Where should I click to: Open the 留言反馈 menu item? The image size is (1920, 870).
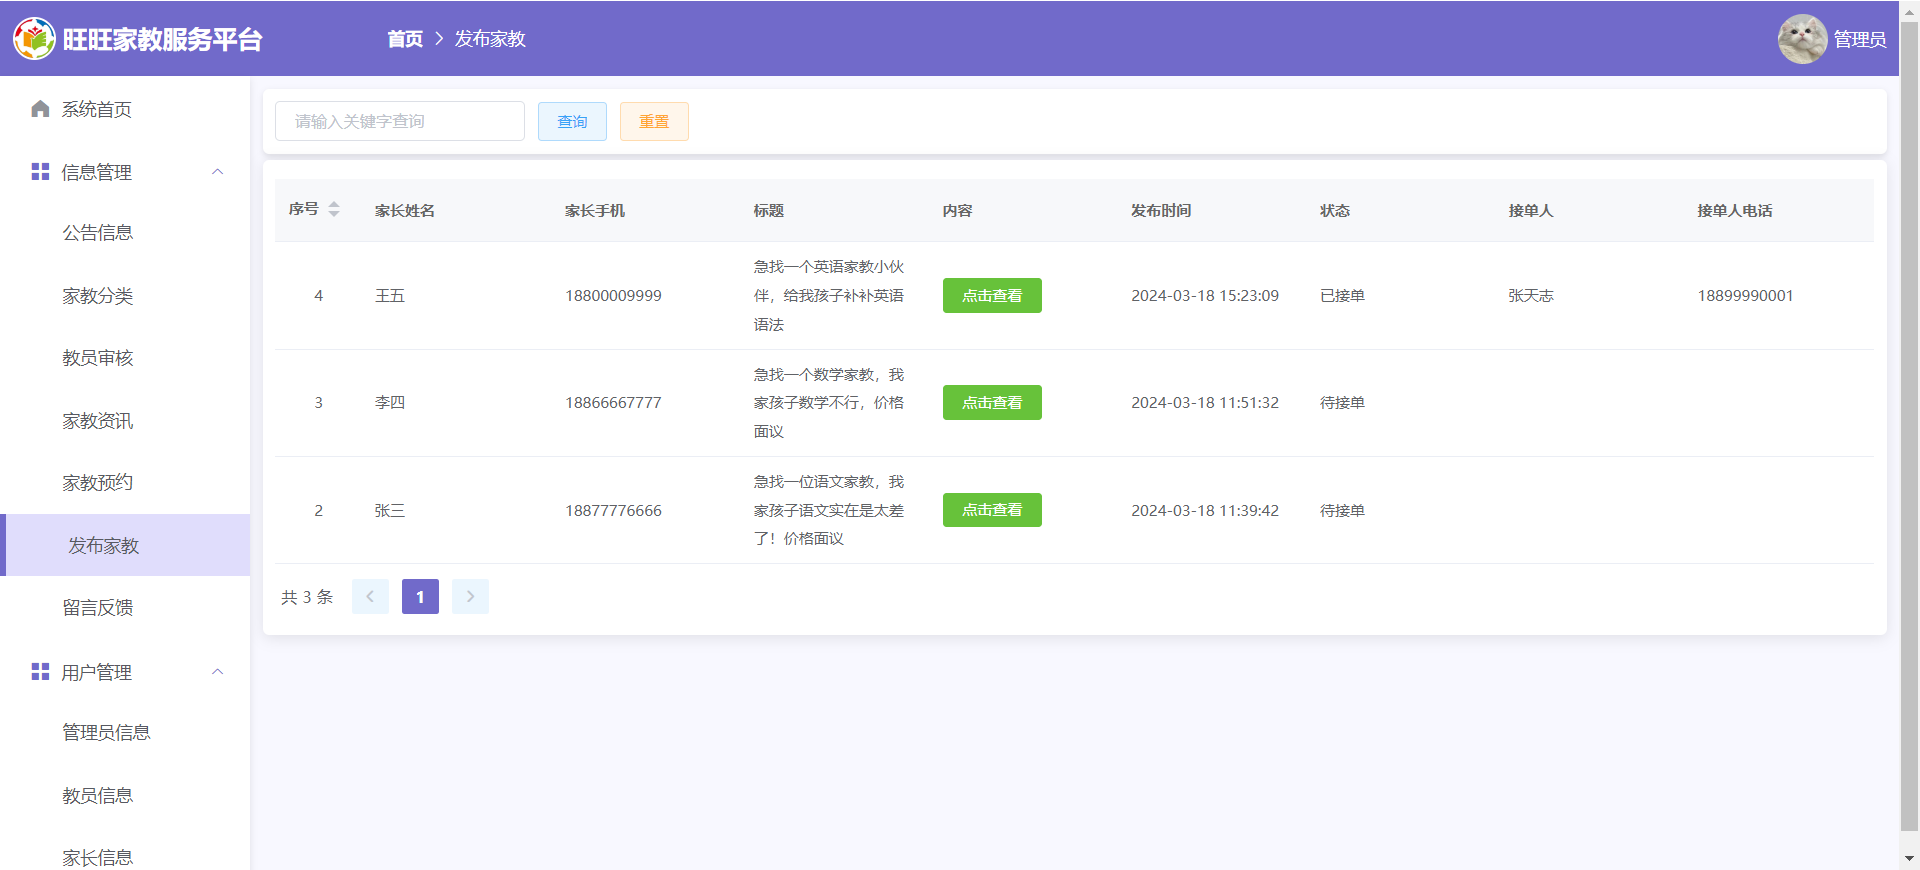[x=125, y=608]
